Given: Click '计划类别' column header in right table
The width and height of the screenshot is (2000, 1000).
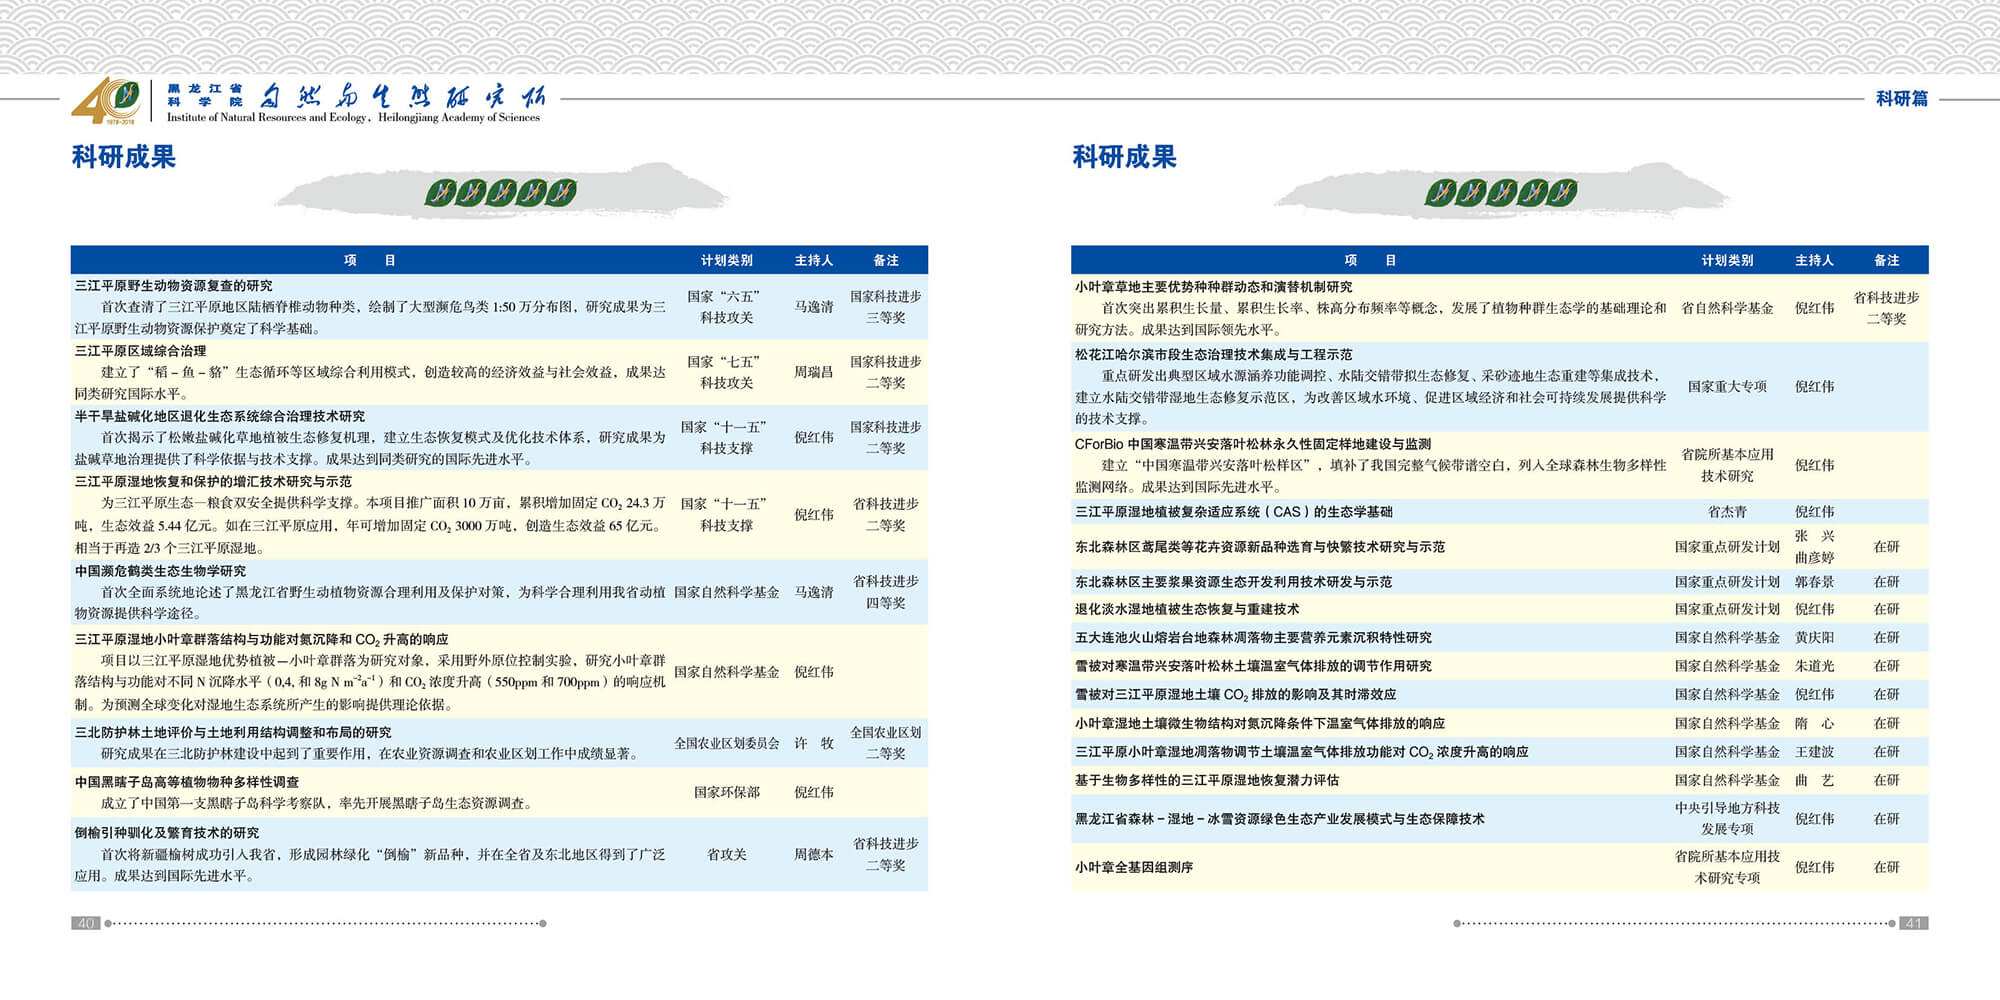Looking at the screenshot, I should coord(1727,260).
